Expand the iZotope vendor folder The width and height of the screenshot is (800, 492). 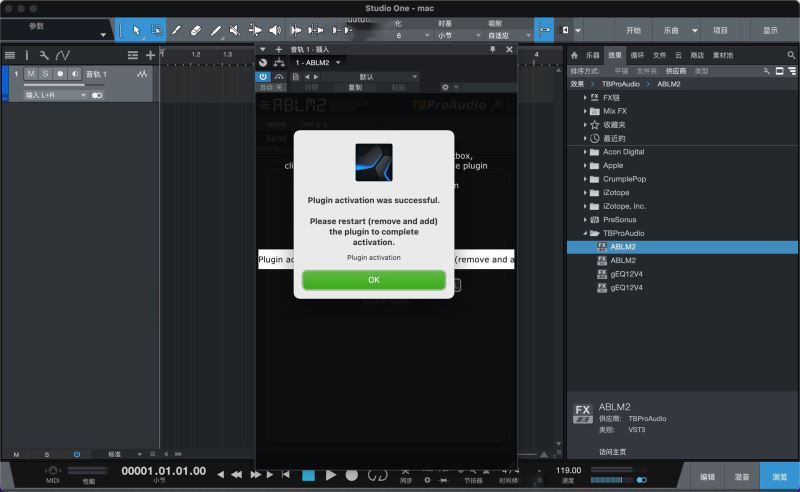tap(586, 192)
